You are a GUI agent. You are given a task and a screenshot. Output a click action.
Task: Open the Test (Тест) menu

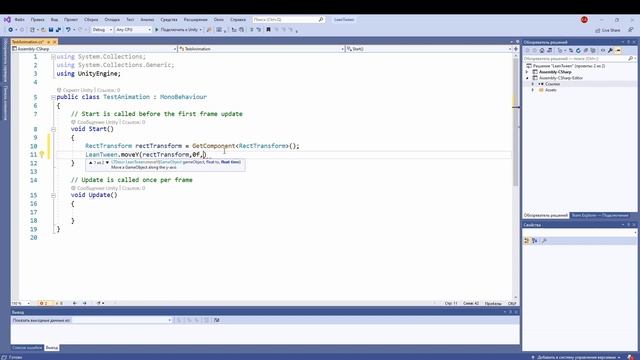(130, 20)
